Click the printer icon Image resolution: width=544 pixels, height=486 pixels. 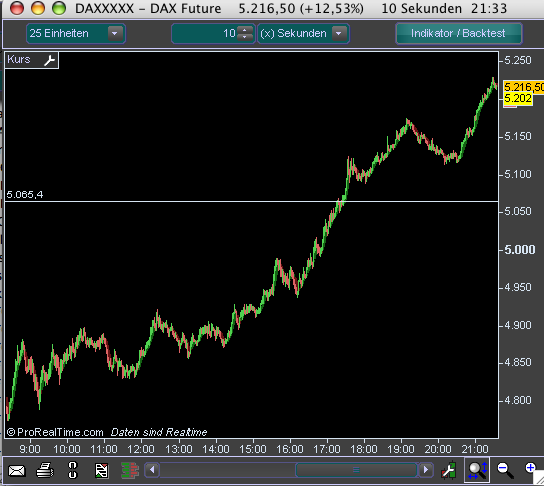pyautogui.click(x=45, y=470)
